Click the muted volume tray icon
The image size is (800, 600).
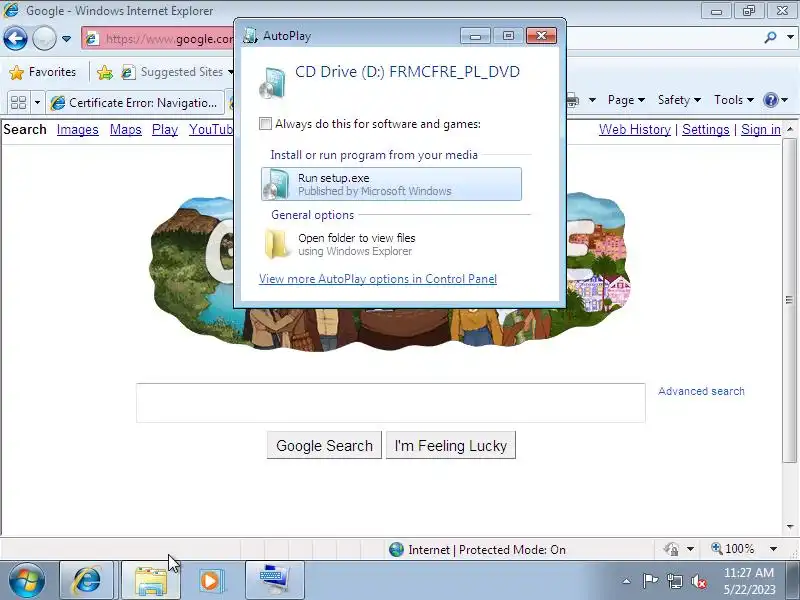tap(699, 581)
